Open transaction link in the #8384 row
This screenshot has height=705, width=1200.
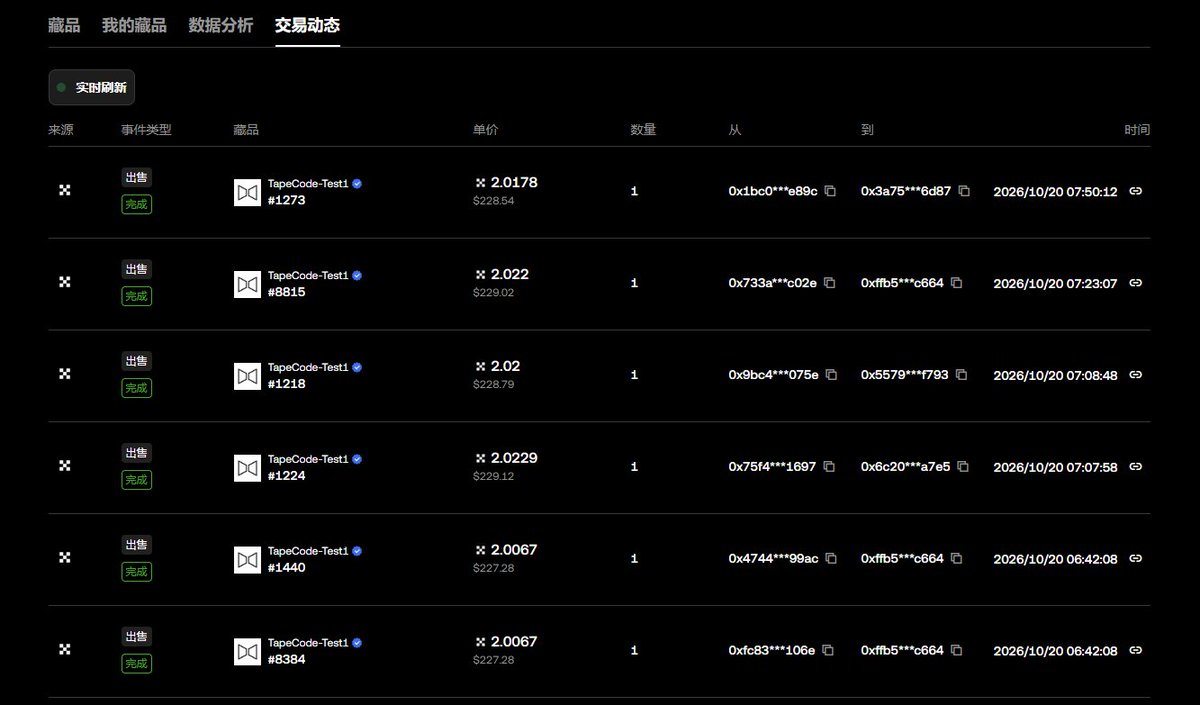1136,651
